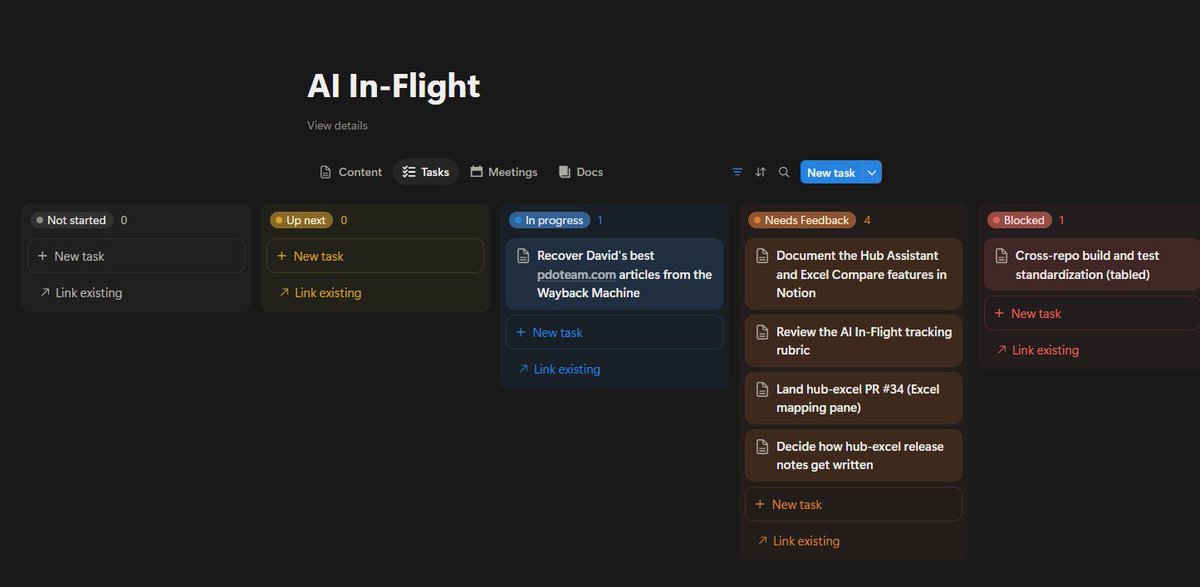Open Recover David's best articles card
This screenshot has height=587, width=1200.
click(x=614, y=274)
